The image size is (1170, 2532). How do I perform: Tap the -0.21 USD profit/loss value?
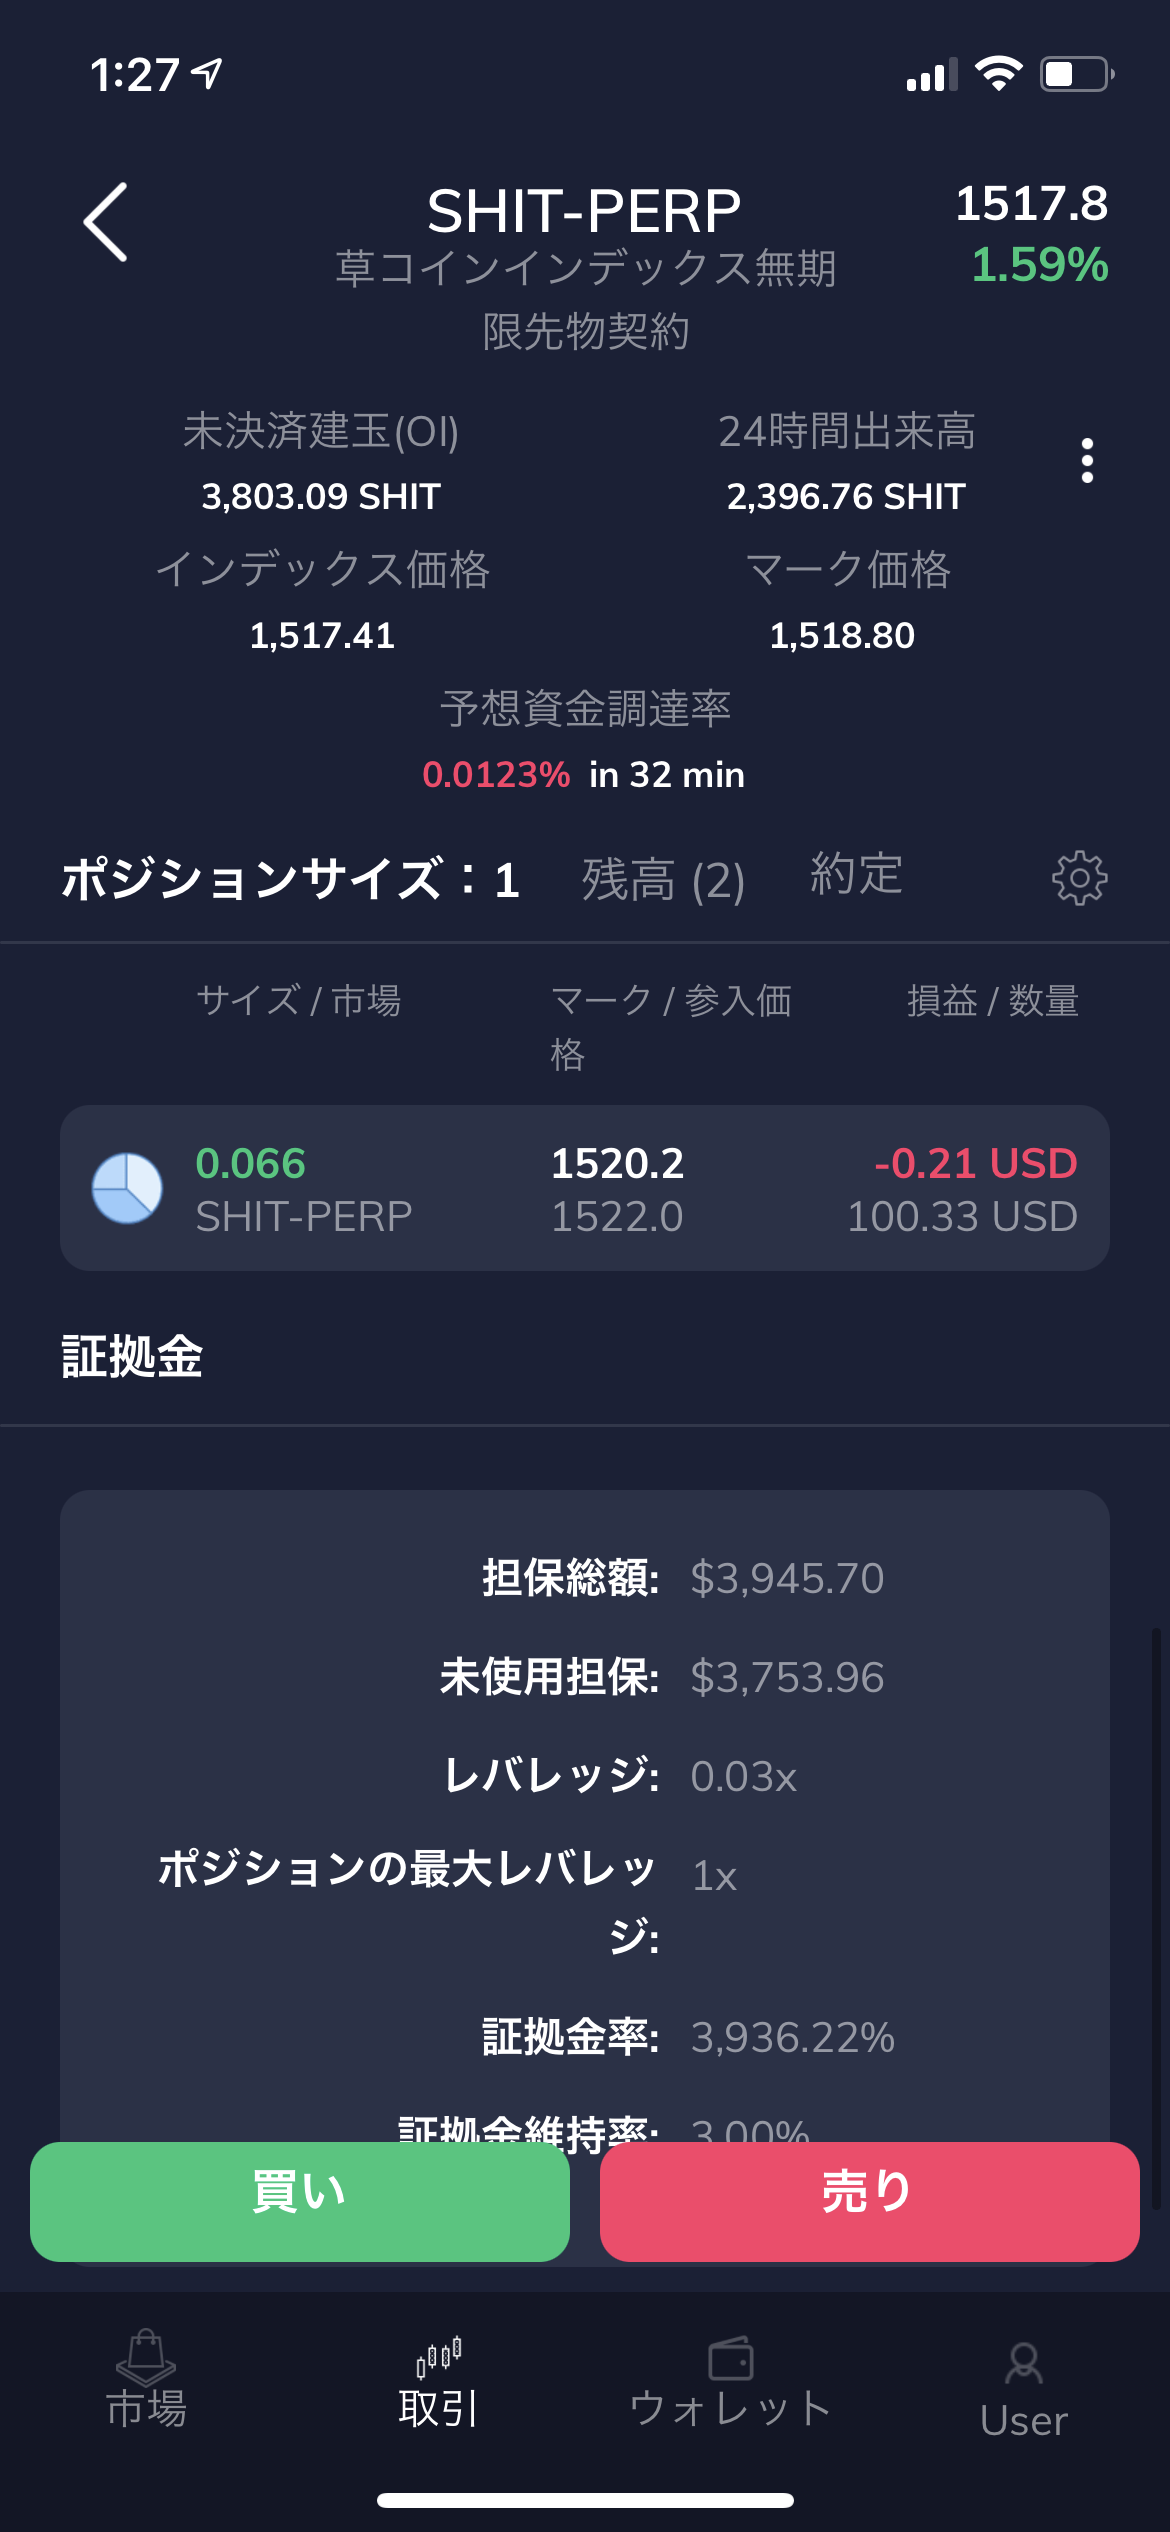975,1164
